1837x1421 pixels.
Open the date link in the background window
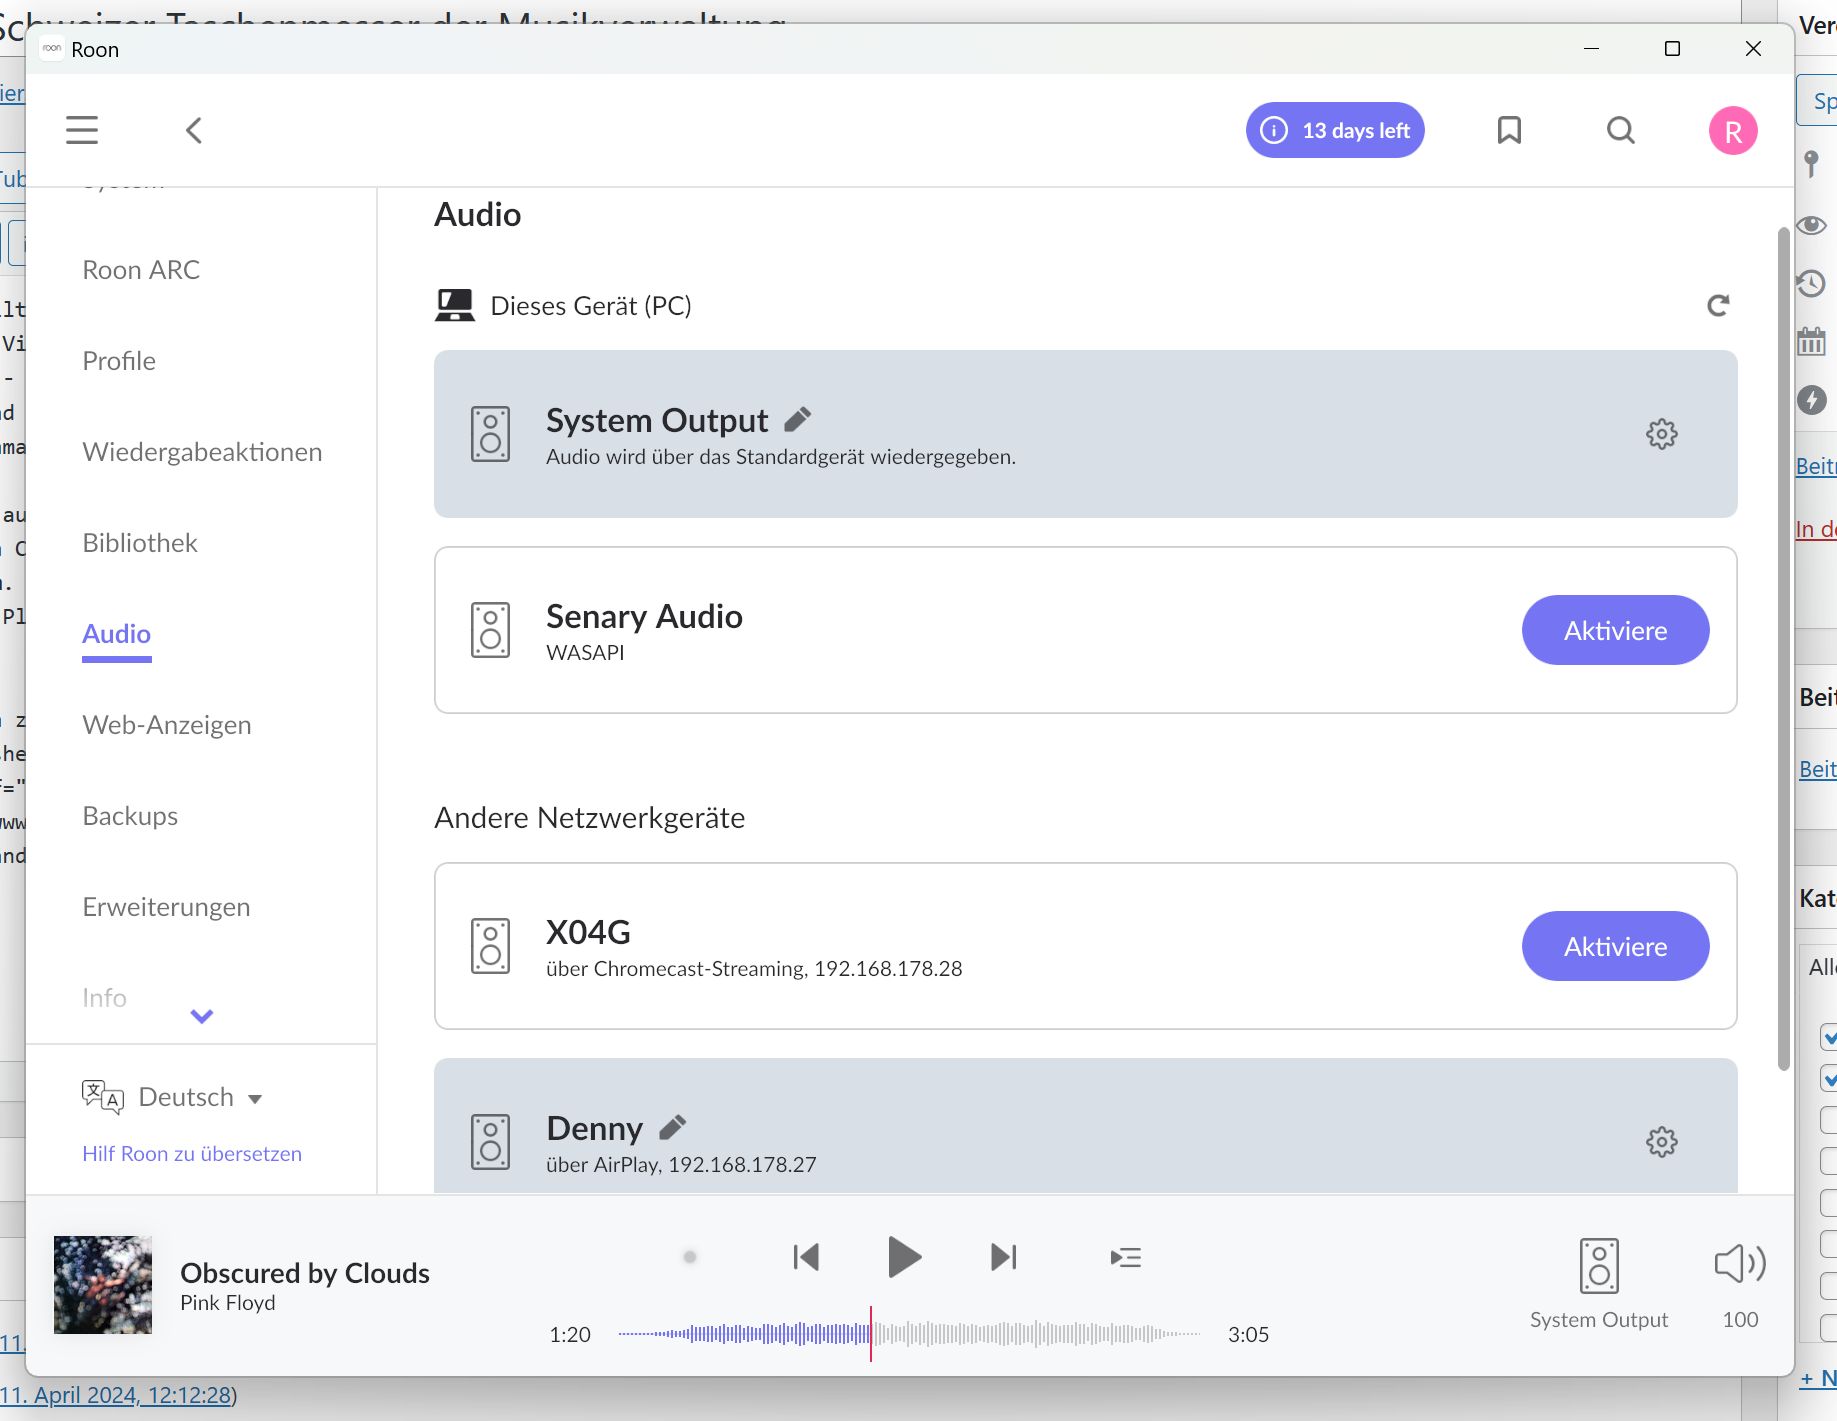tap(116, 1395)
